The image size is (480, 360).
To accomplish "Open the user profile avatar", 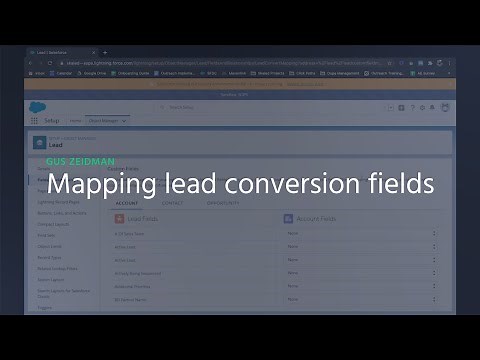I will coord(445,107).
